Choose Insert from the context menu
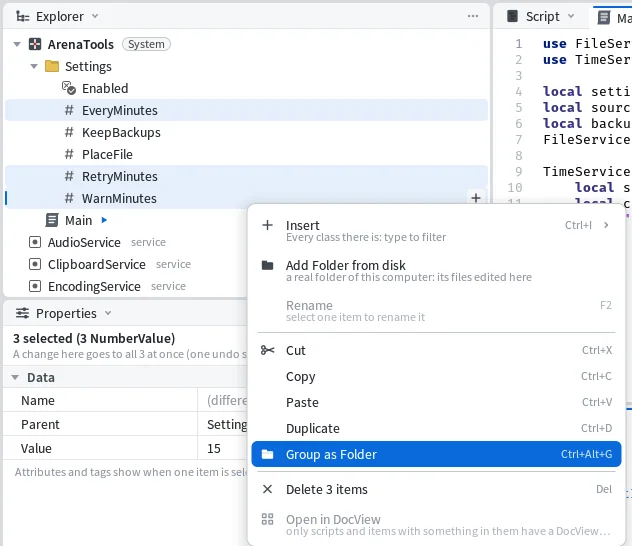The width and height of the screenshot is (632, 546). pyautogui.click(x=436, y=230)
